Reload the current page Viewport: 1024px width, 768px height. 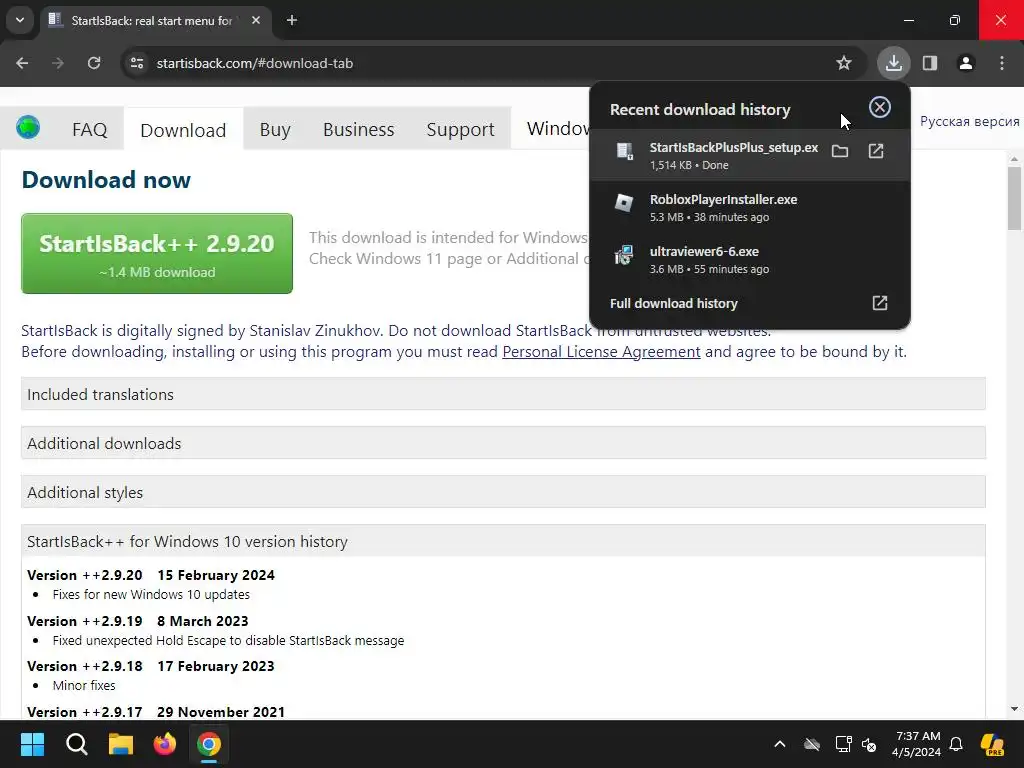94,63
